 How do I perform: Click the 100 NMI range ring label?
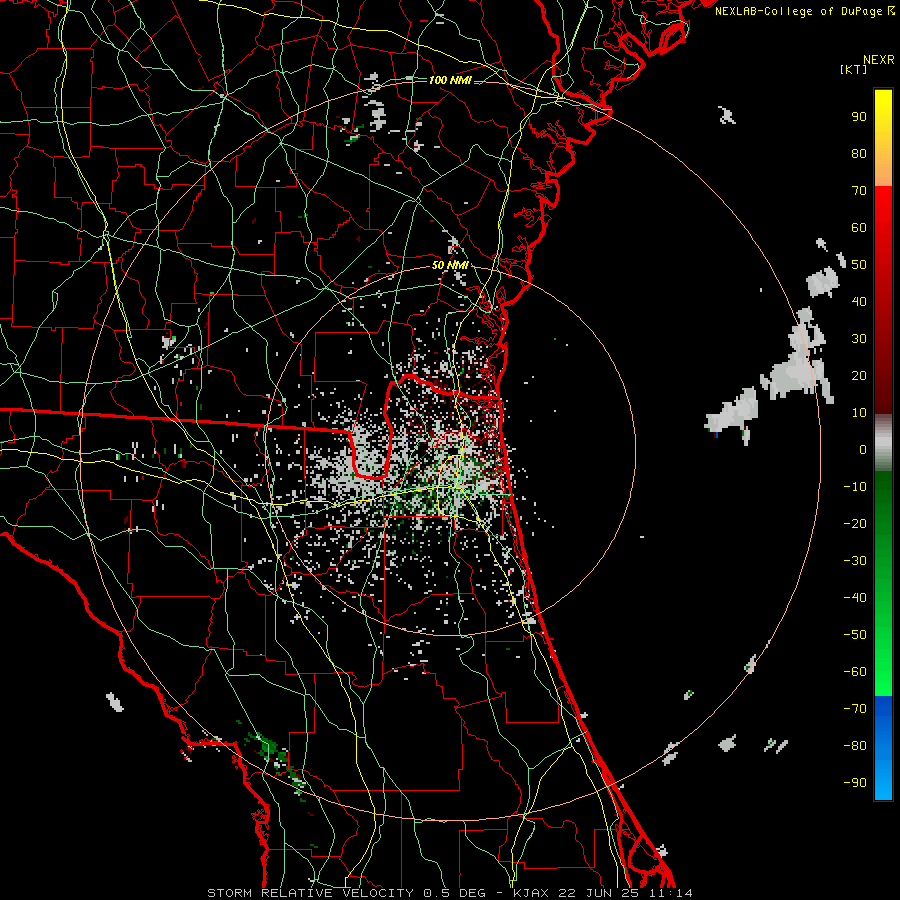[x=450, y=80]
